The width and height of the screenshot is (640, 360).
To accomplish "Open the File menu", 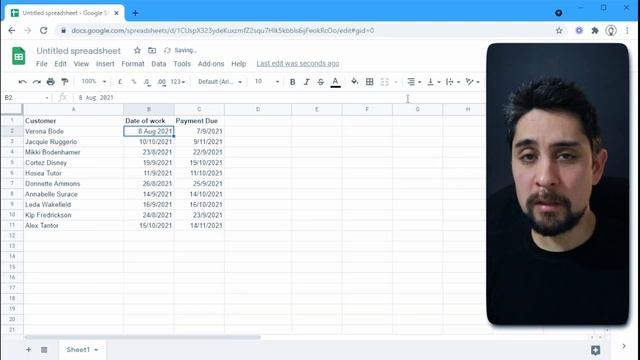I will [x=42, y=64].
